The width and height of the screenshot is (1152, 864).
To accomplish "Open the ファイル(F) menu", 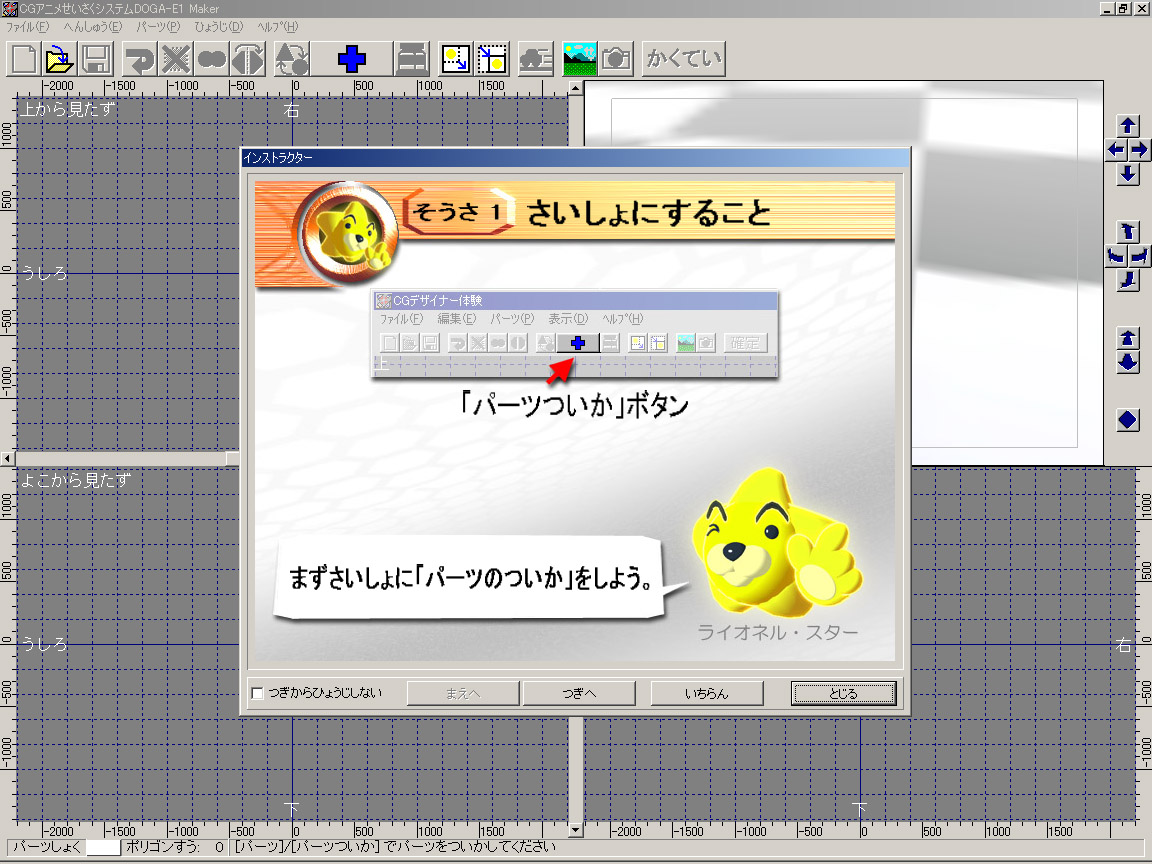I will point(27,26).
